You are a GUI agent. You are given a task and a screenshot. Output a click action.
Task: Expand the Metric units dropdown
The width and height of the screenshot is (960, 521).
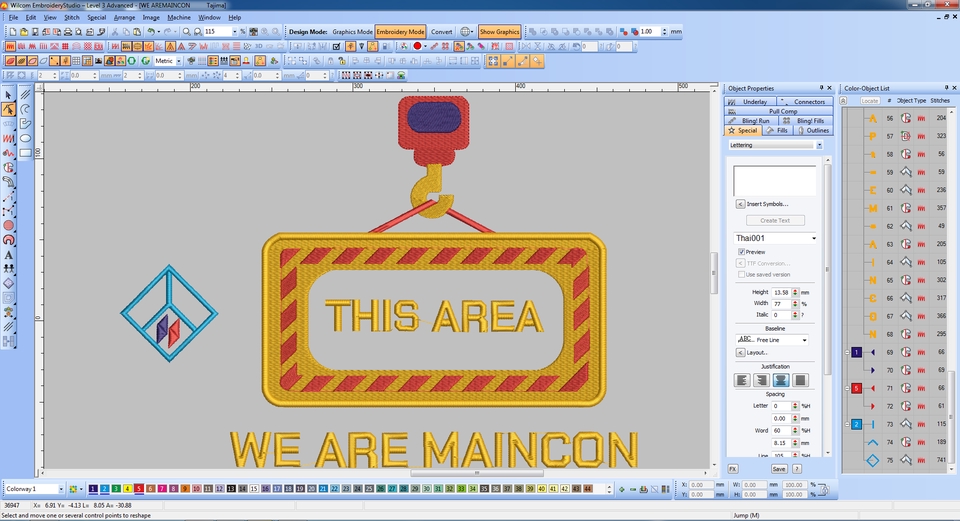click(x=168, y=61)
